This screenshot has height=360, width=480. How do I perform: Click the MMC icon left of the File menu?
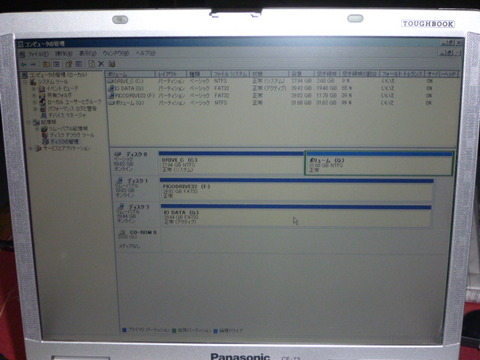(22, 54)
